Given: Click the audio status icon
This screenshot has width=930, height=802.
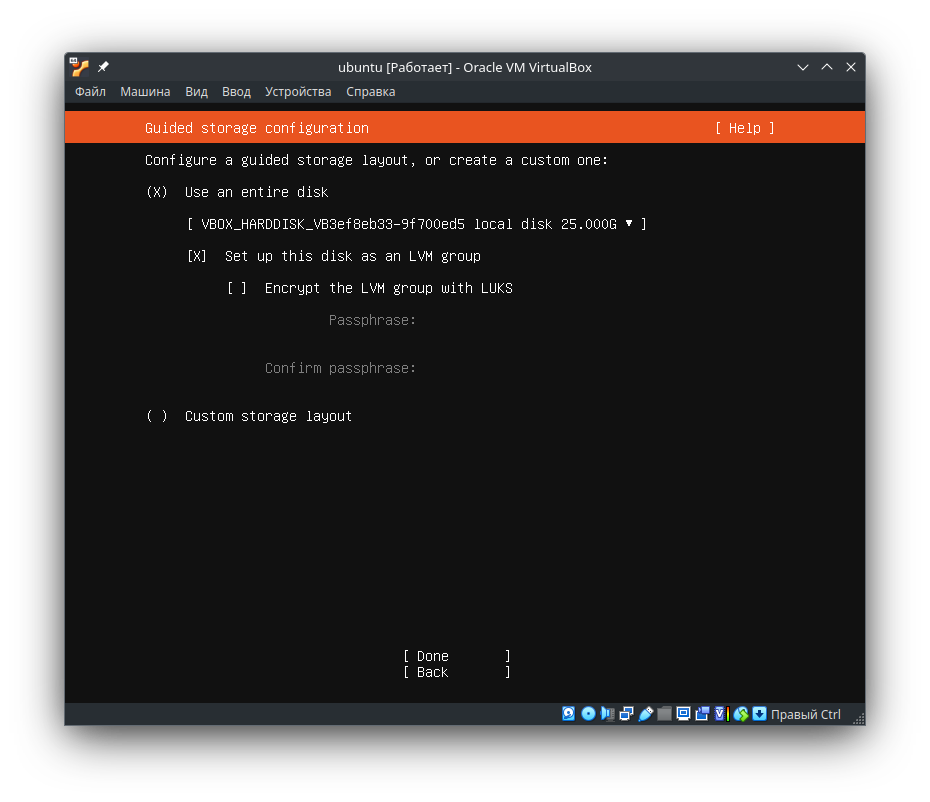Looking at the screenshot, I should coord(607,714).
